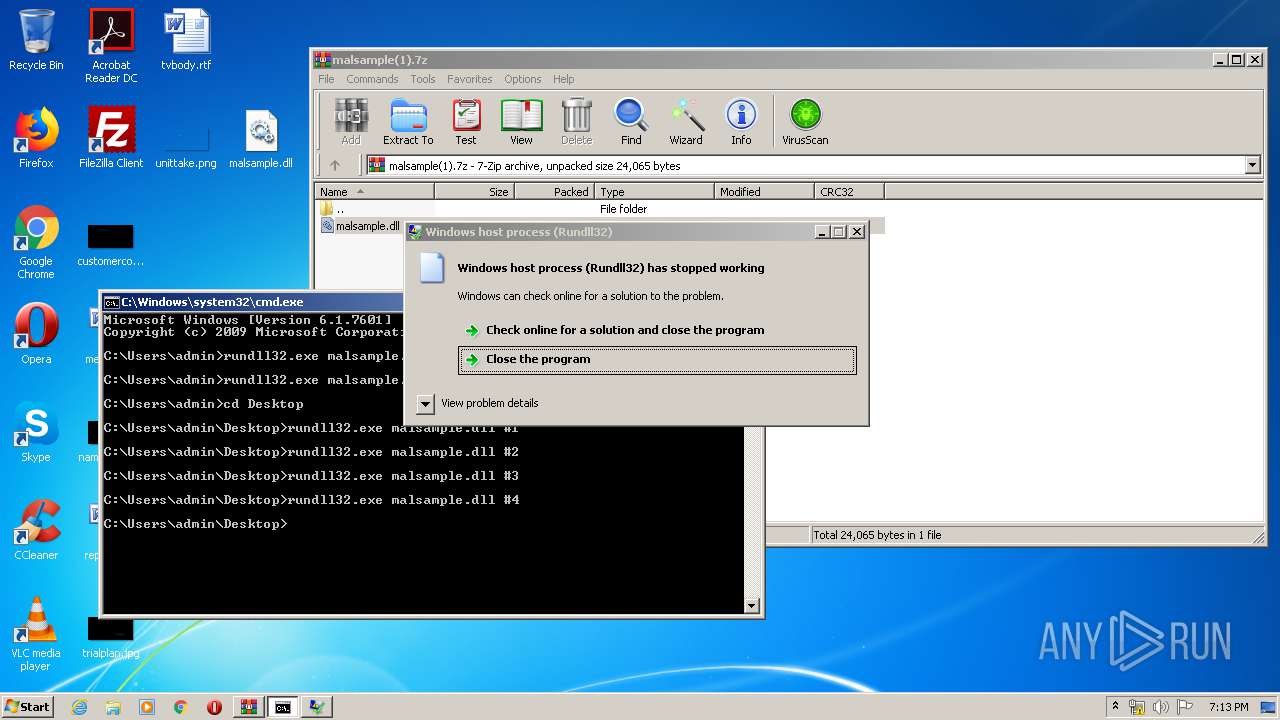Viewport: 1280px width, 720px height.
Task: Click the 7:13 PM clock
Action: click(1228, 707)
